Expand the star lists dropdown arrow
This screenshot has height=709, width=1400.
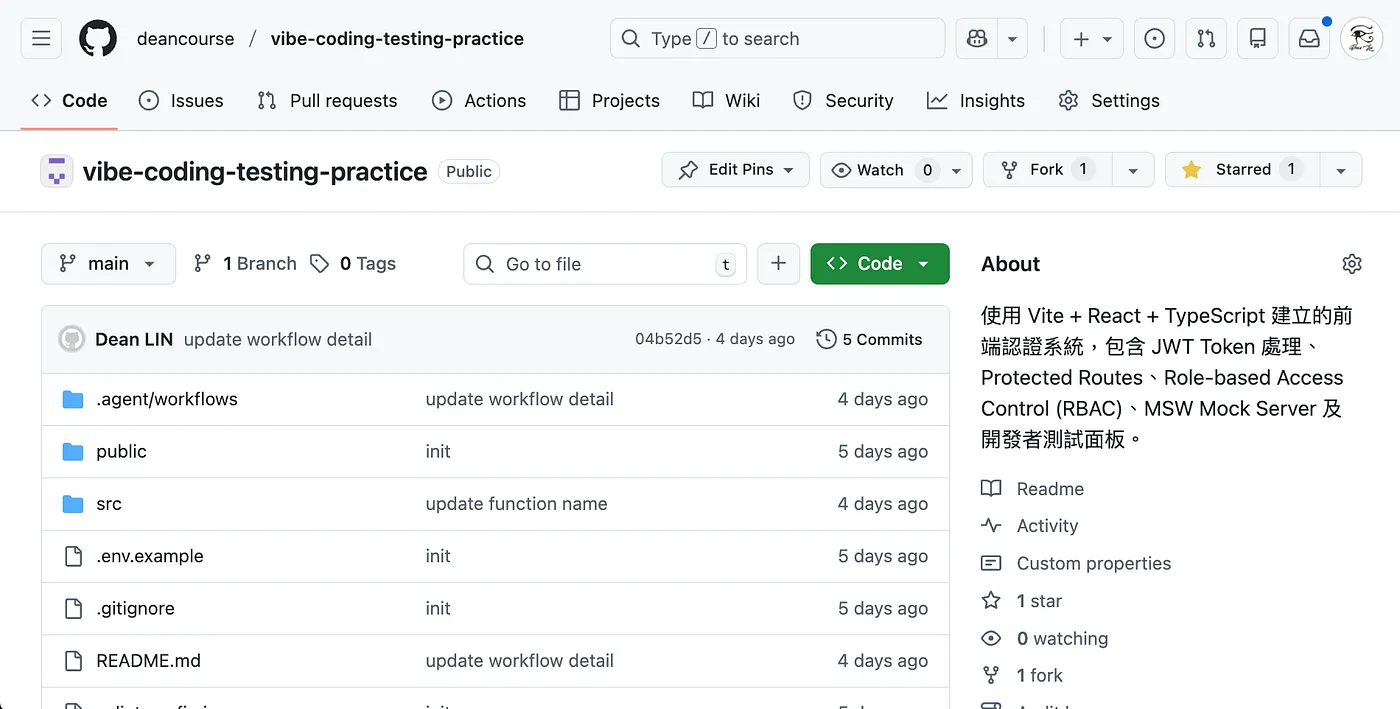(x=1341, y=170)
